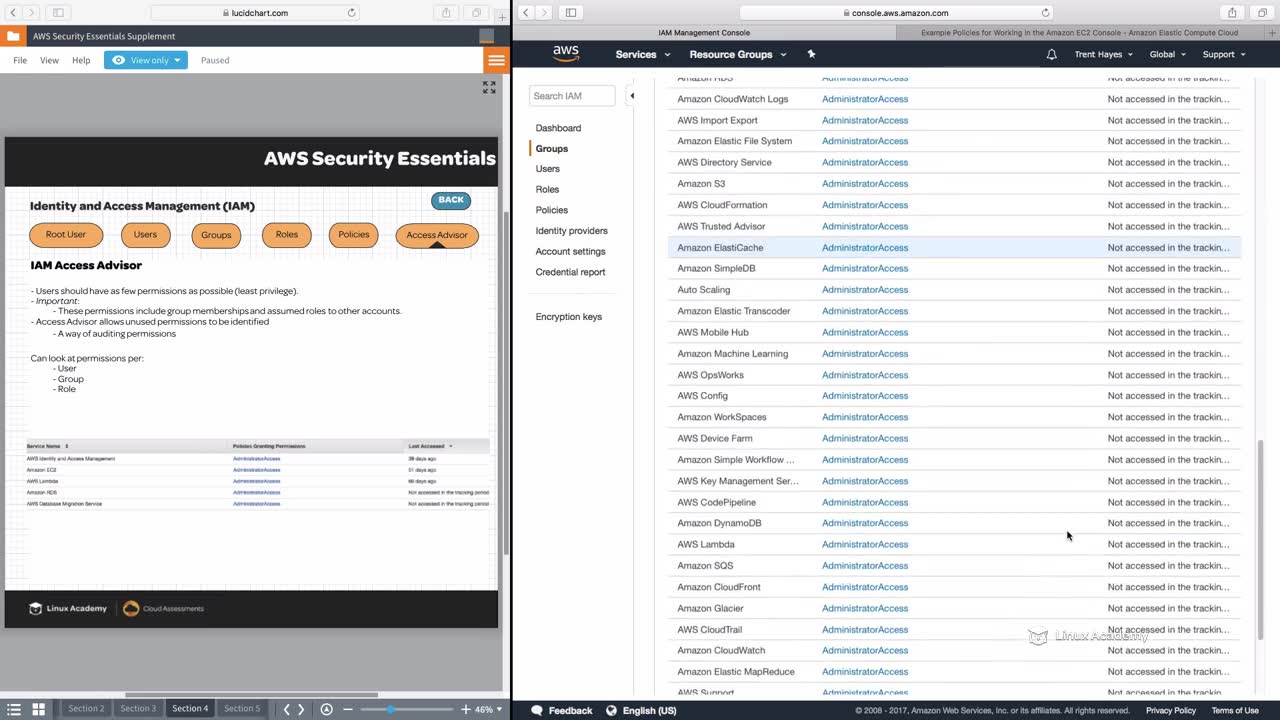Click the Search IAM input field
This screenshot has height=720, width=1280.
coord(572,96)
